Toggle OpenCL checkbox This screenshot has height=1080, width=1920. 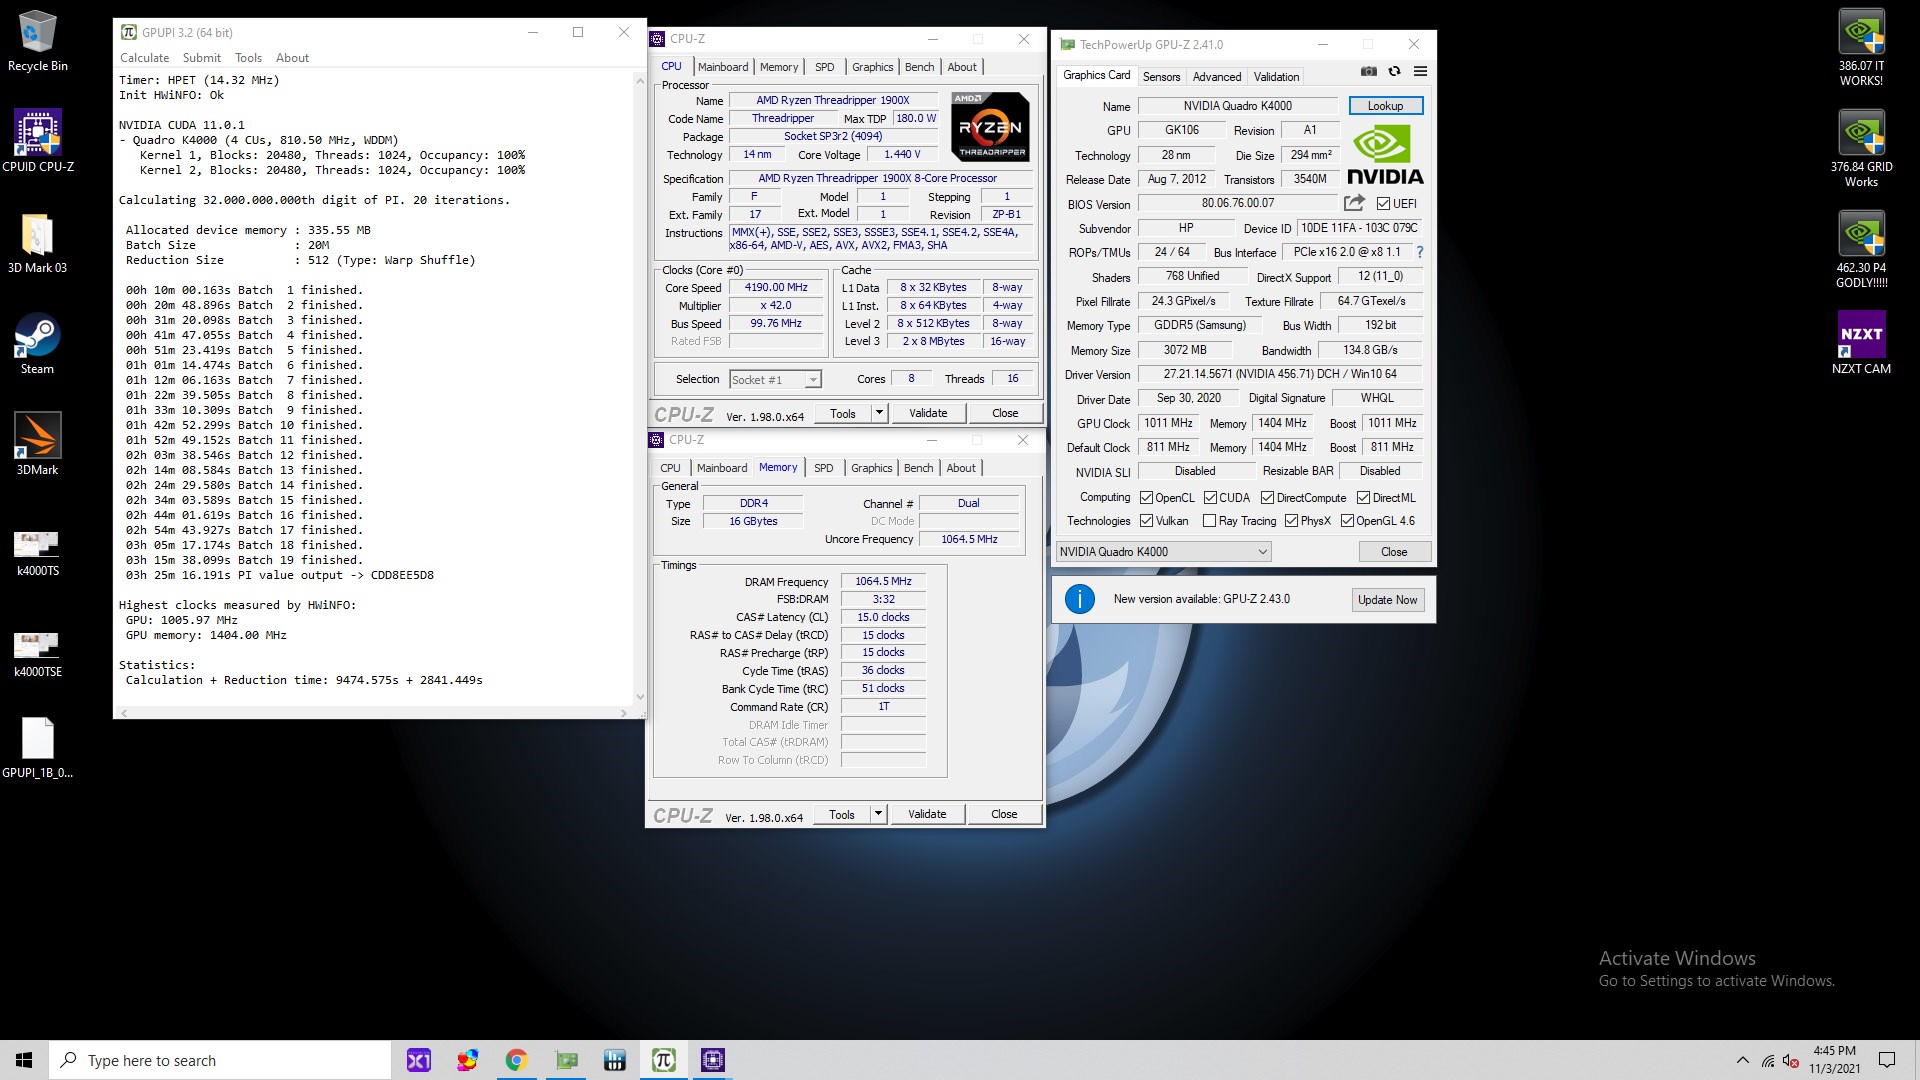coord(1147,498)
